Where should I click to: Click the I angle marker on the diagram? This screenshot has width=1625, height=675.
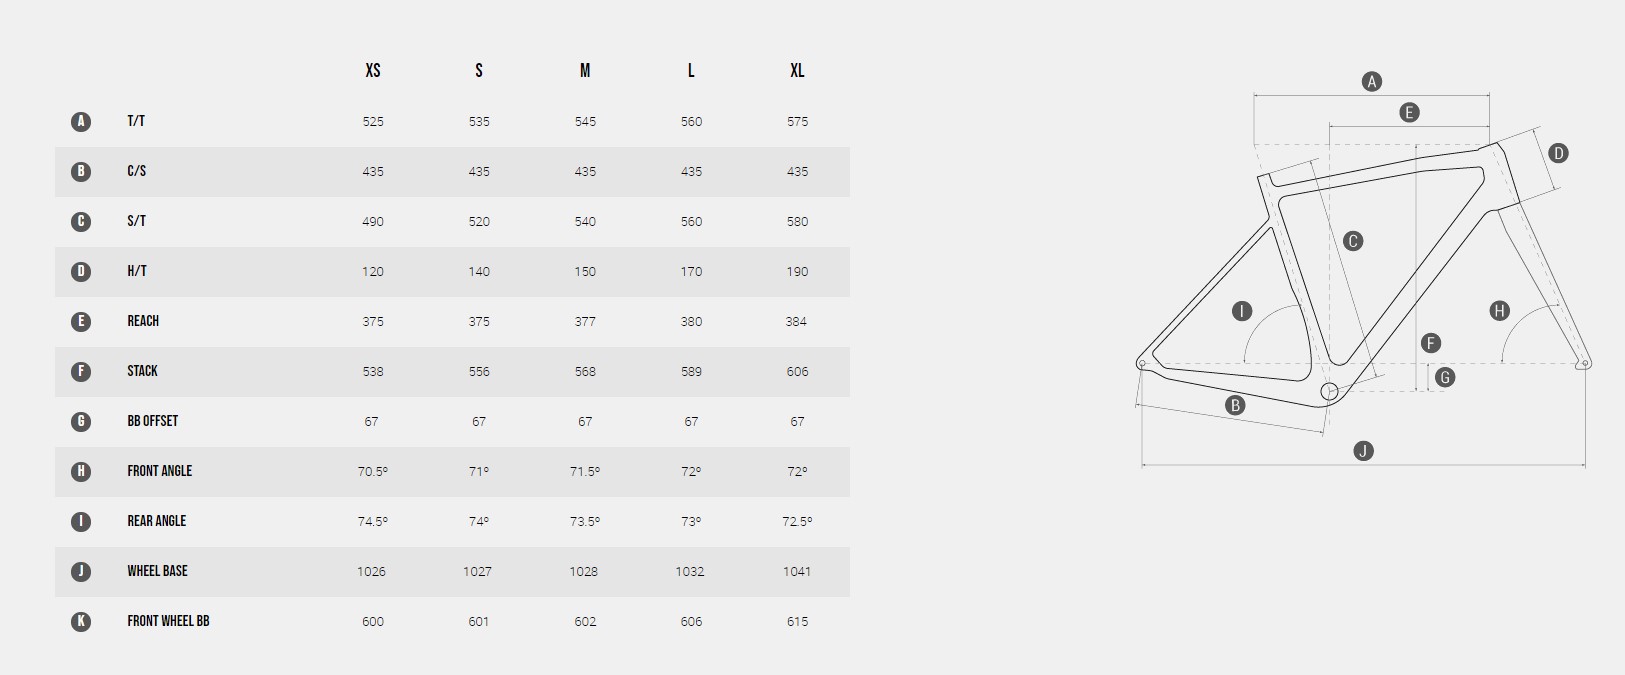pos(1241,311)
